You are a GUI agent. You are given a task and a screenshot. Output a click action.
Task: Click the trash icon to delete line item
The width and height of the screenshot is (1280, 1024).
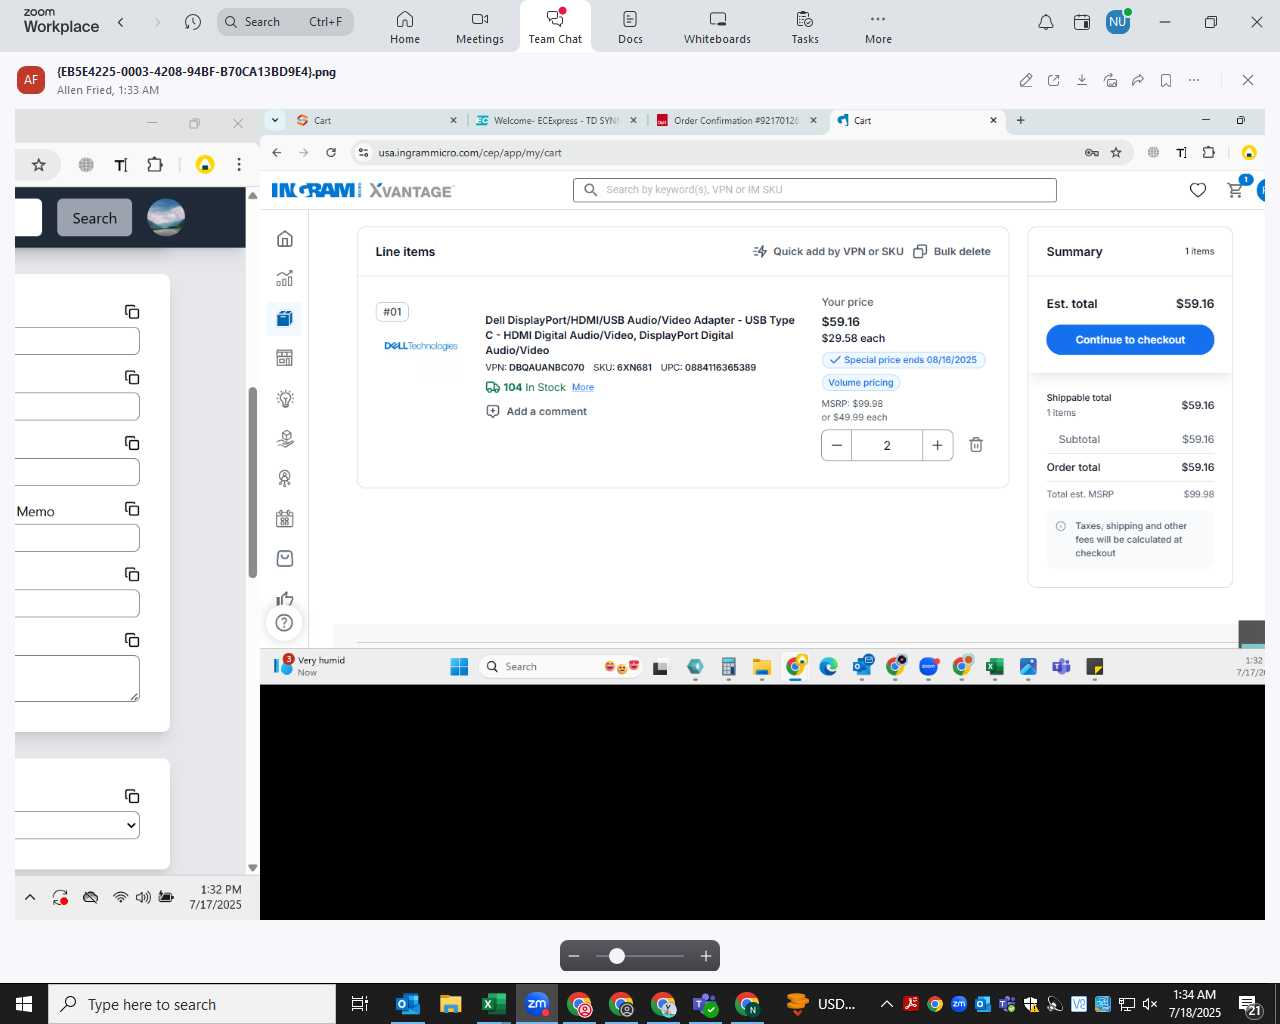click(x=976, y=445)
